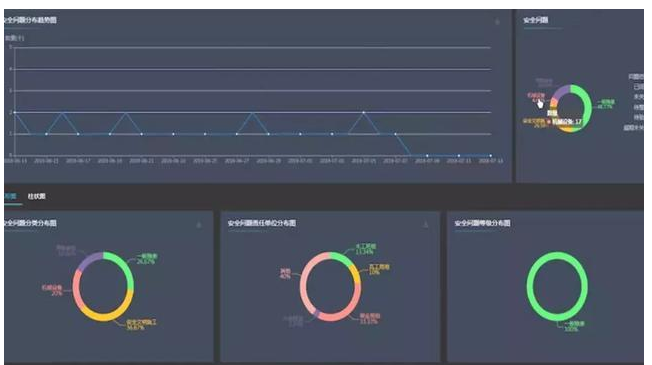Click the 机械设备: 17 tooltip text

point(567,122)
